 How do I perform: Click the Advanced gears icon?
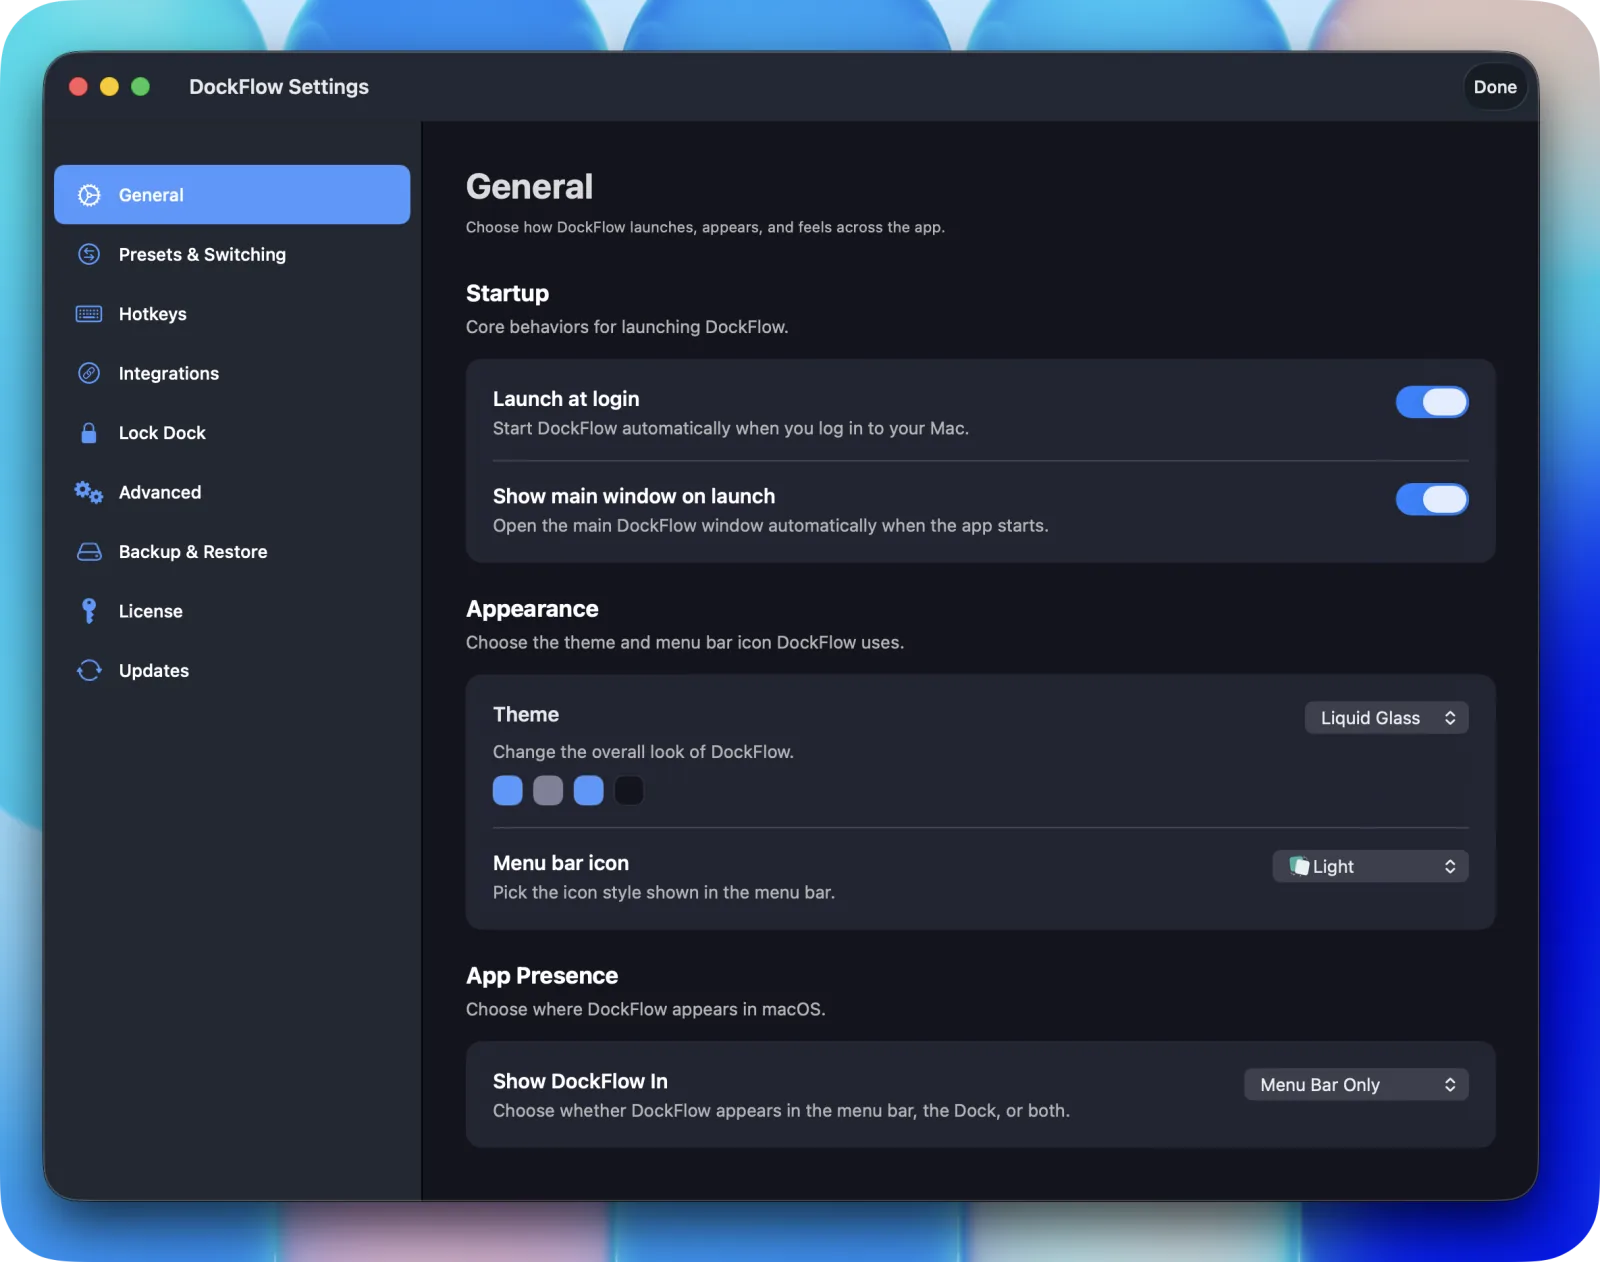tap(89, 492)
